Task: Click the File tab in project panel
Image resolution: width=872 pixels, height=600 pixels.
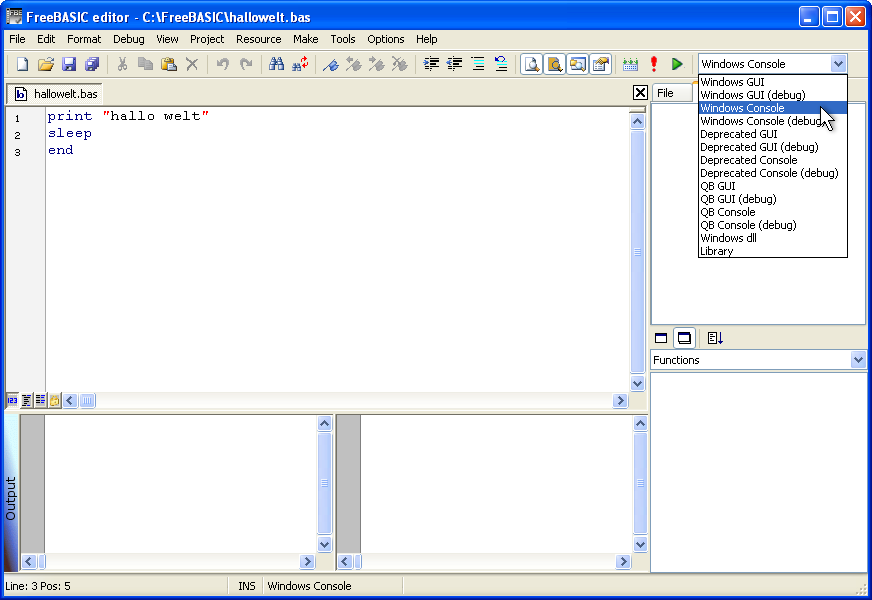Action: coord(671,93)
